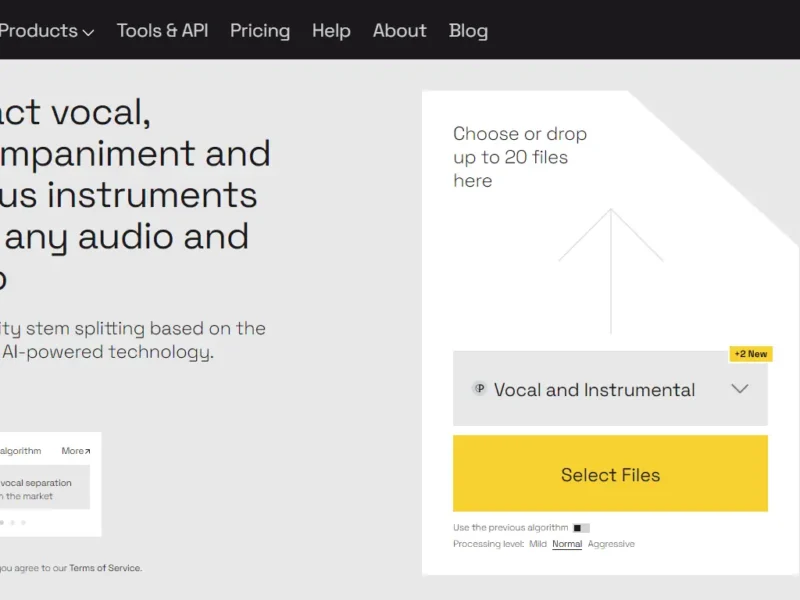
Task: Open the Vocal and Instrumental dropdown
Action: pyautogui.click(x=594, y=390)
